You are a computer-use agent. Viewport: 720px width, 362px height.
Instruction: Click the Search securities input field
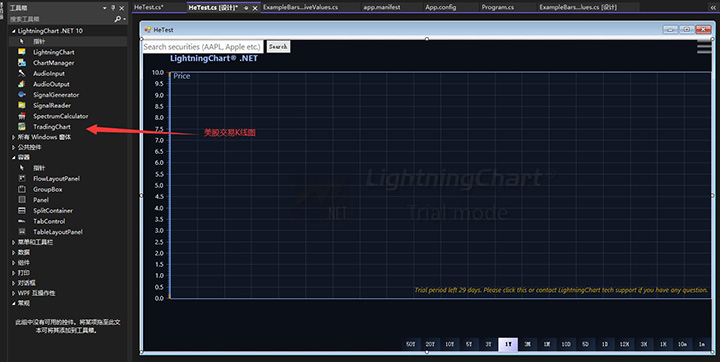(202, 47)
